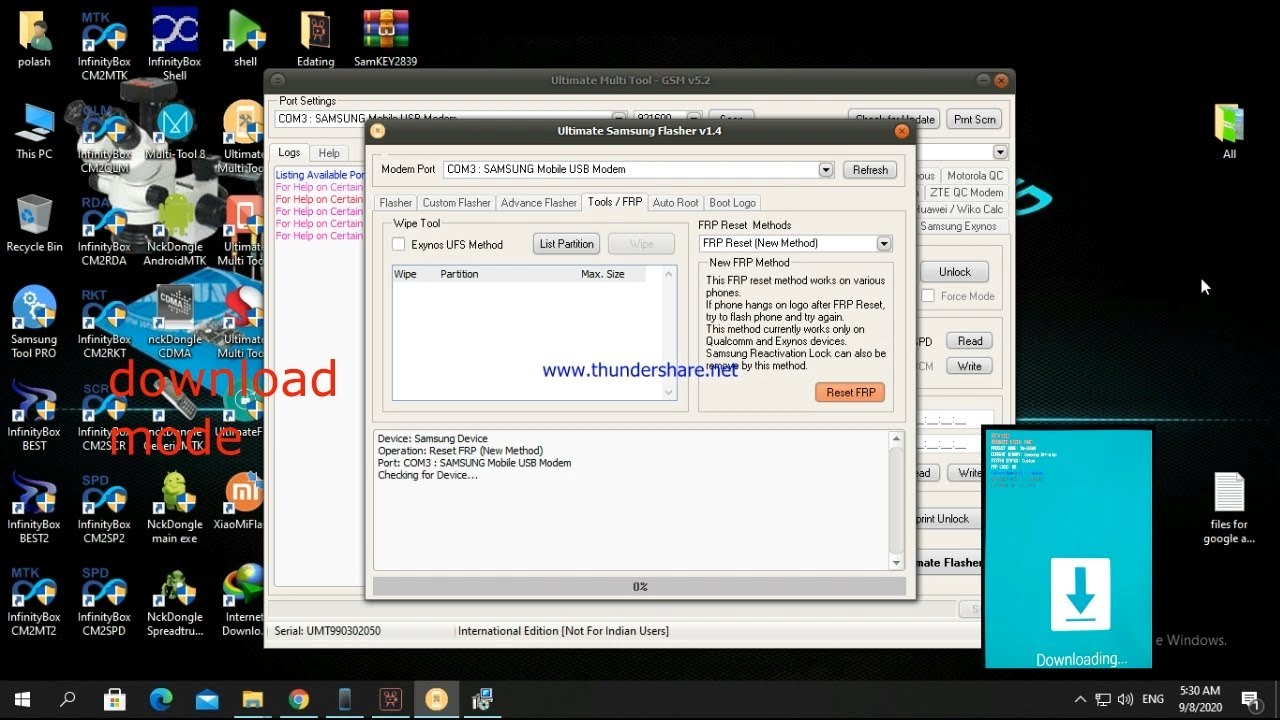Switch to the Auto Root tab
Screen dimensions: 1280x720
[676, 203]
